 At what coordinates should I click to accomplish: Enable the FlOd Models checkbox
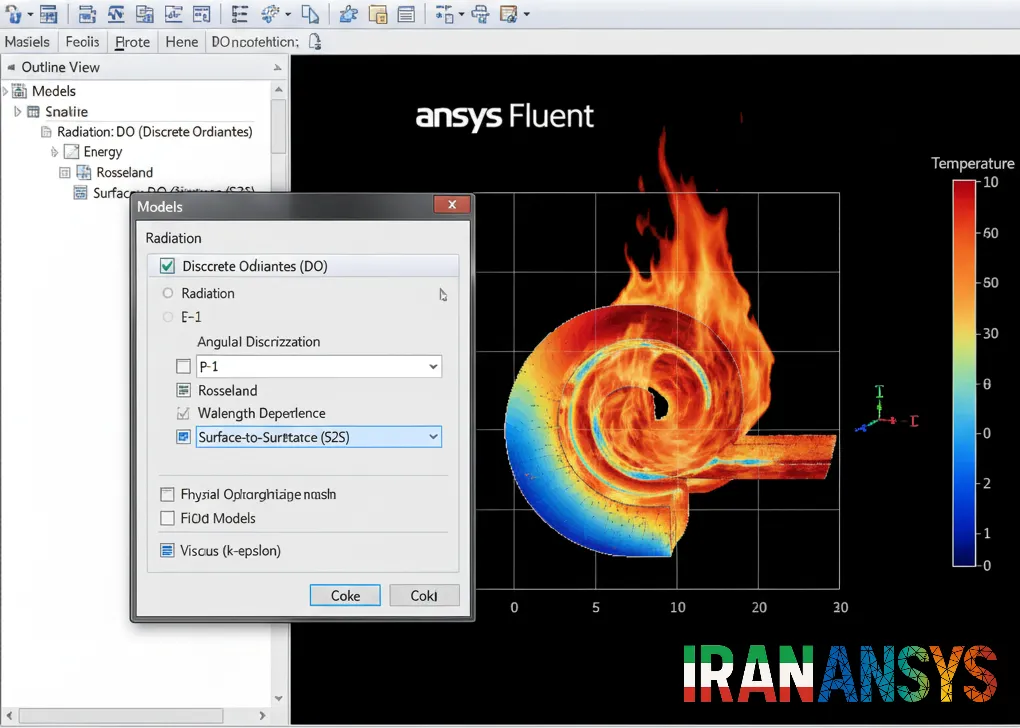(x=167, y=518)
